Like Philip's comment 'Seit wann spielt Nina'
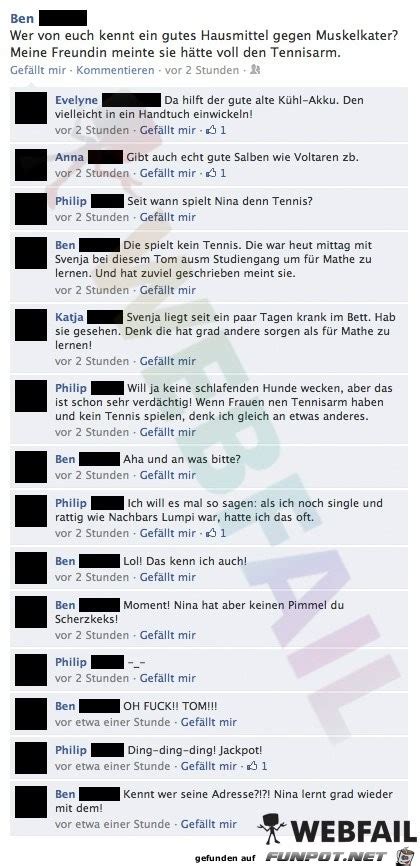The width and height of the screenshot is (420, 866). (x=167, y=217)
